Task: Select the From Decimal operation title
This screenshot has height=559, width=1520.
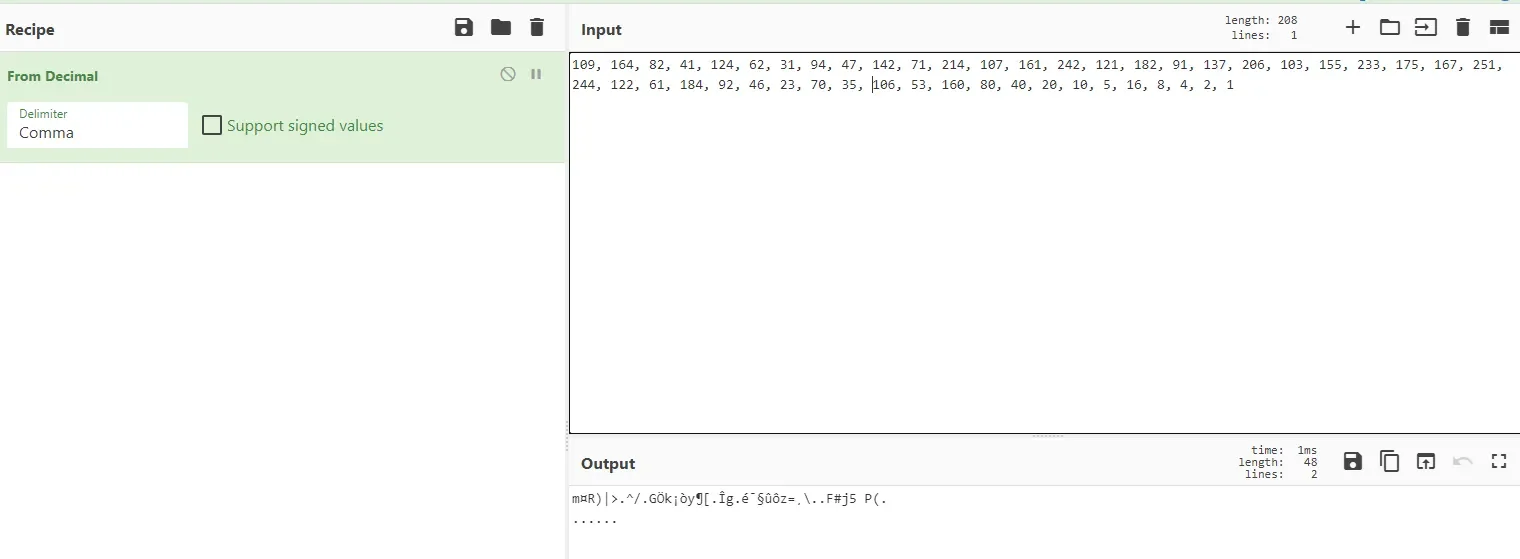Action: (53, 76)
